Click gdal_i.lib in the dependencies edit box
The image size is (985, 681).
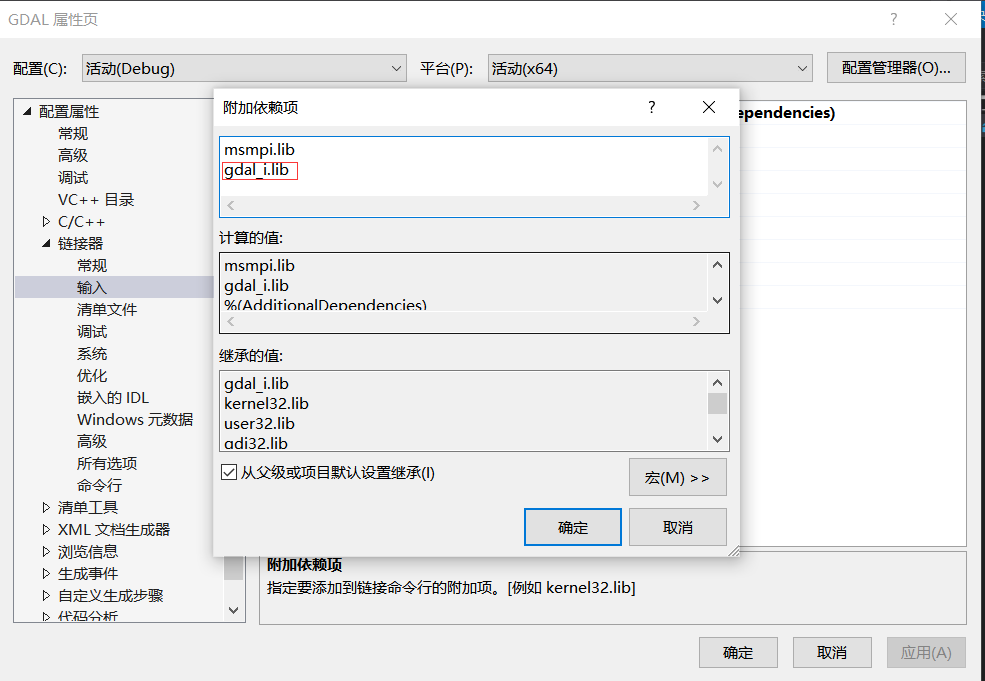(260, 170)
